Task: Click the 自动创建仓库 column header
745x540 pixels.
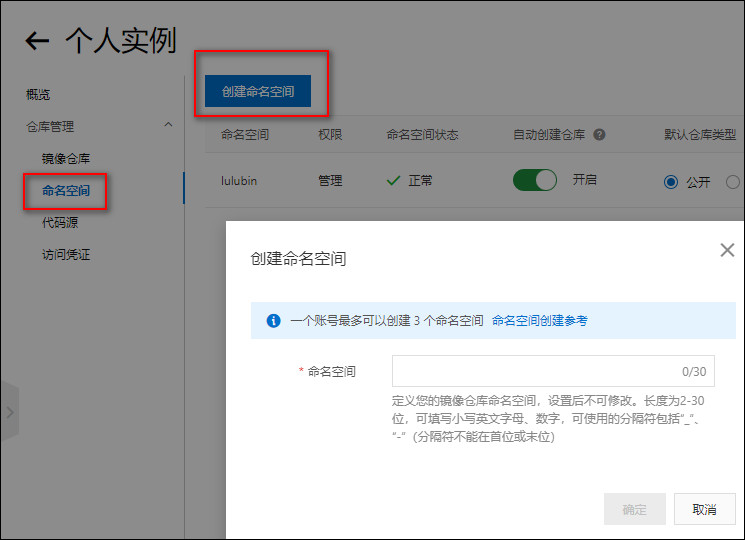Action: click(549, 135)
